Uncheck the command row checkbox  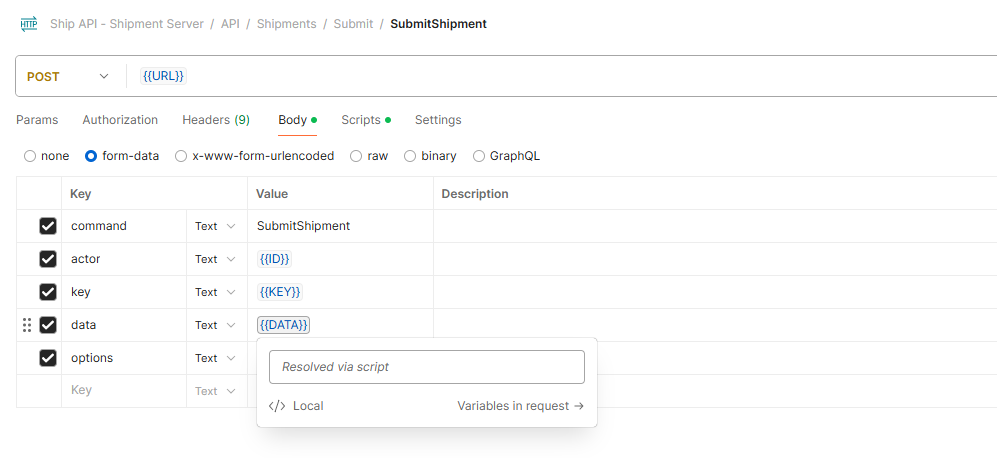coord(48,226)
